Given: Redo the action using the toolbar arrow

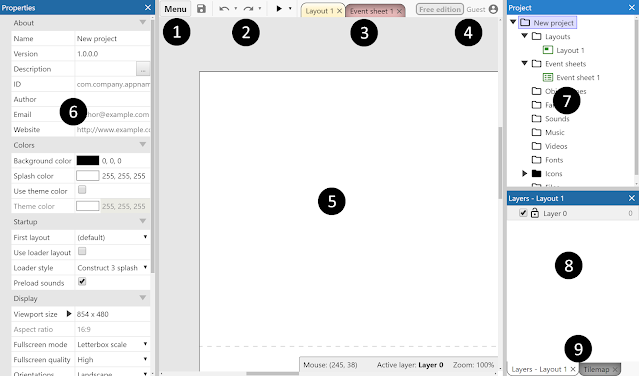Looking at the screenshot, I should tap(248, 9).
